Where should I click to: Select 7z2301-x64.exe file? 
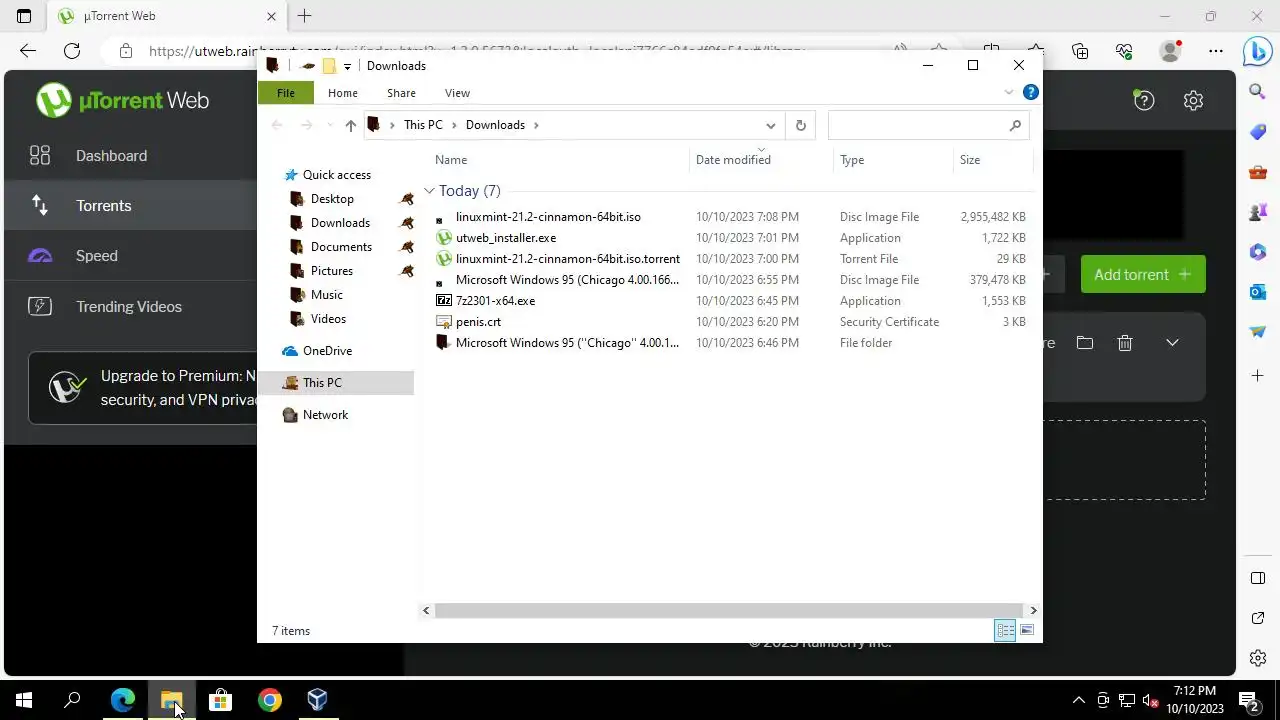click(495, 301)
